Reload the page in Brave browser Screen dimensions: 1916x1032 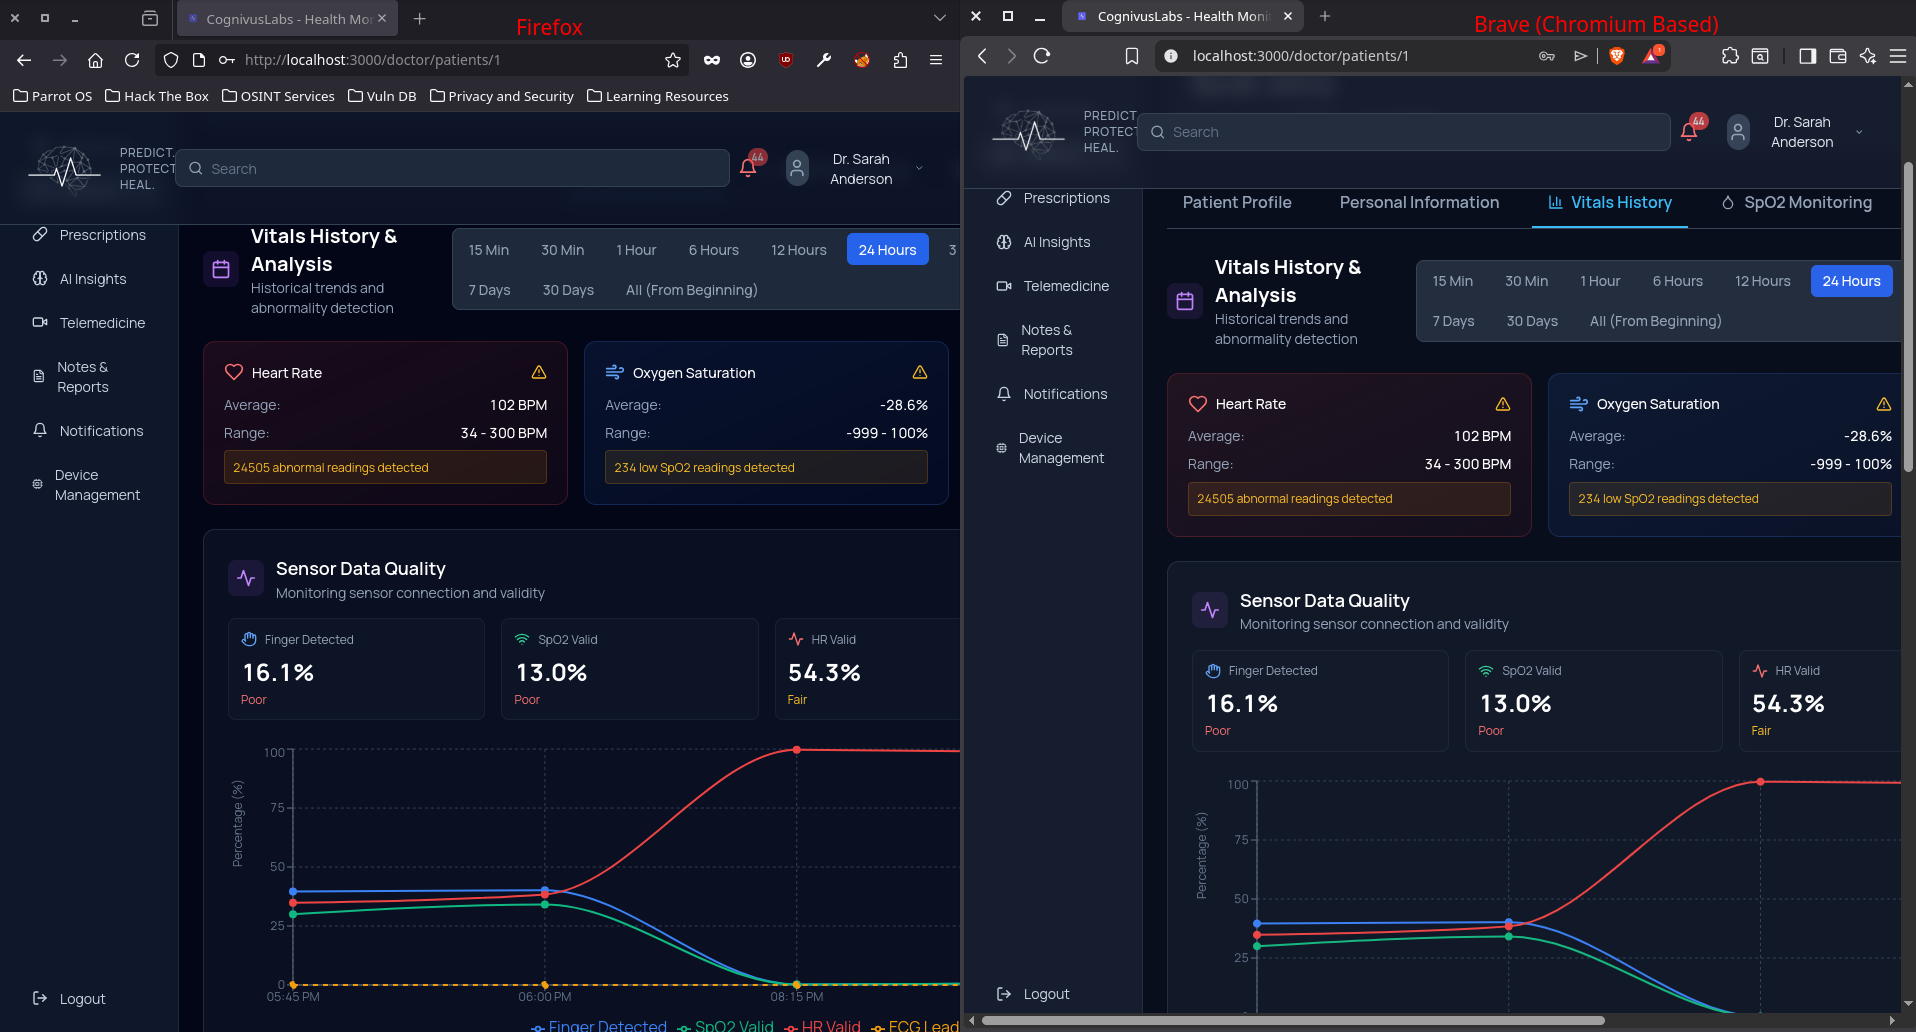click(1042, 56)
